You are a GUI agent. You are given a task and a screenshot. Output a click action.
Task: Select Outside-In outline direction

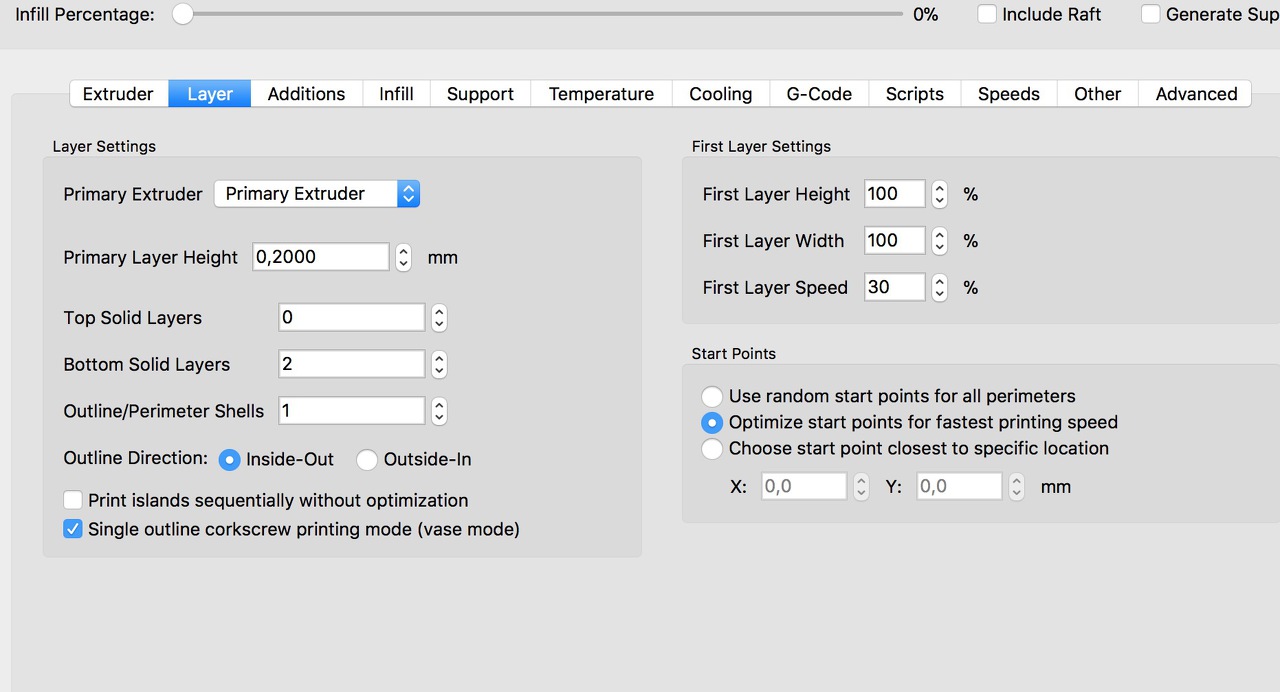[x=367, y=460]
